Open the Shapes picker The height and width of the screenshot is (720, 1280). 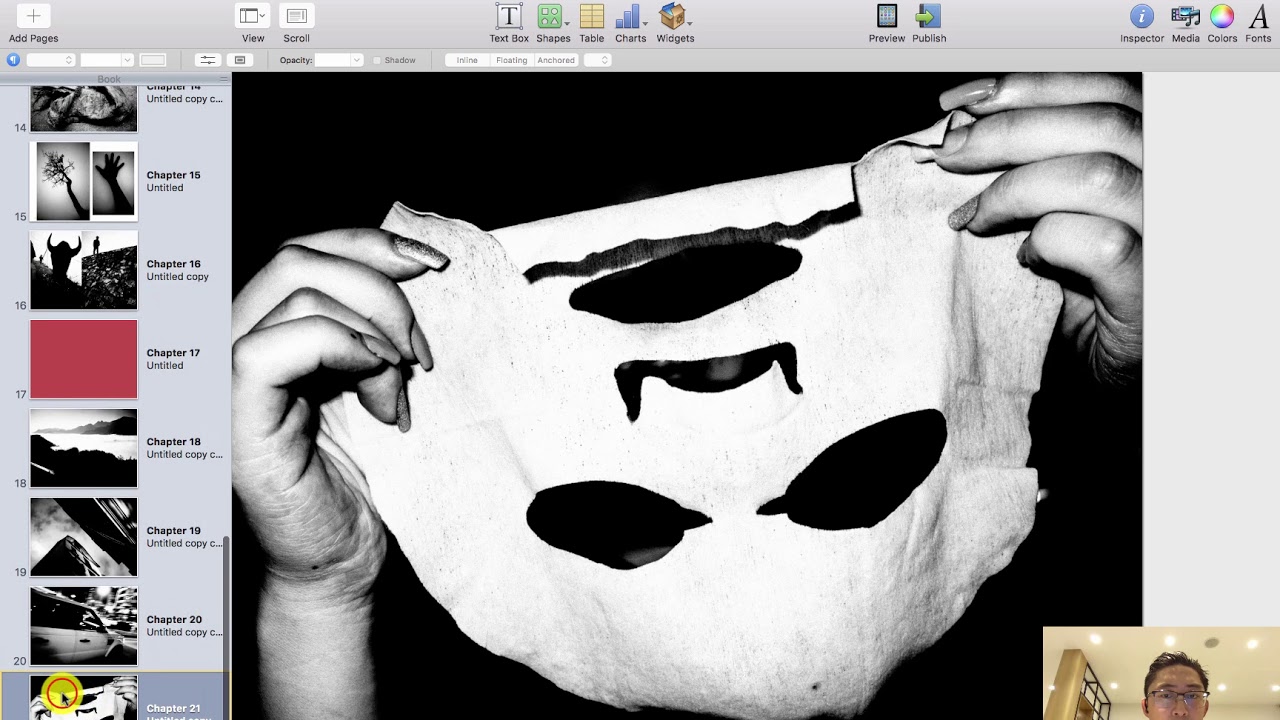(x=550, y=16)
